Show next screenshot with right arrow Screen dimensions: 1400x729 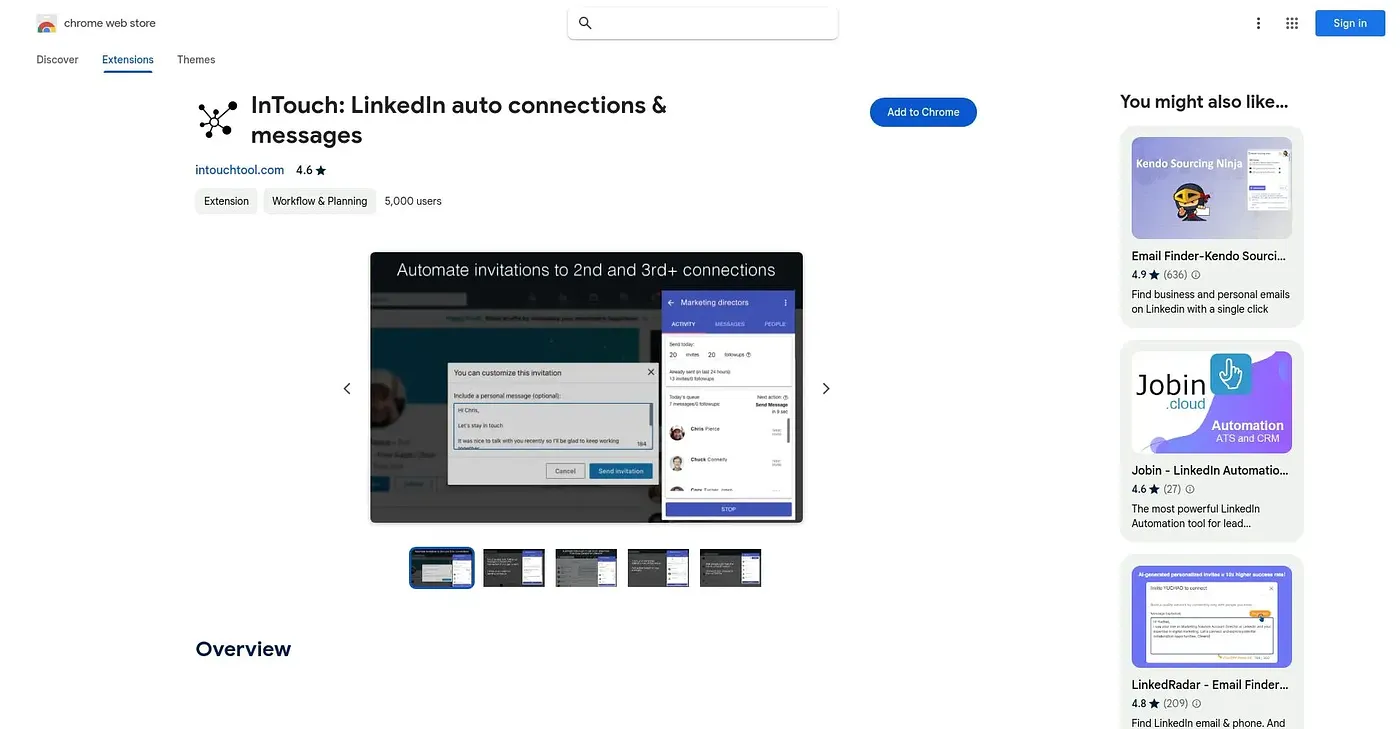(826, 388)
